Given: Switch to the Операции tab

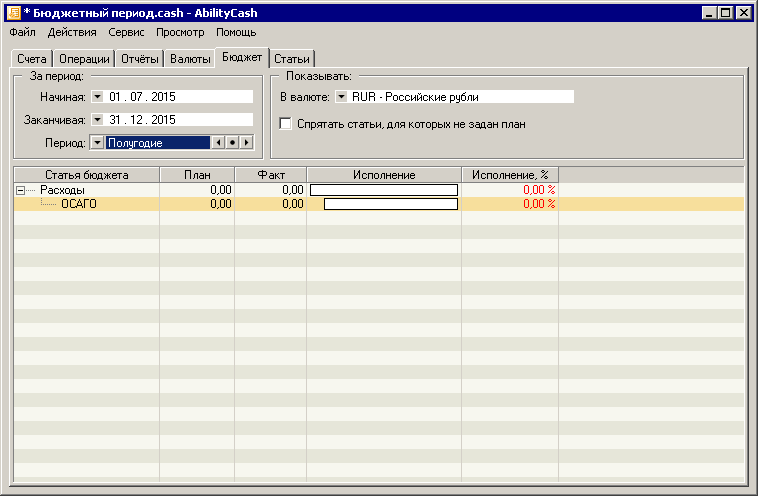Looking at the screenshot, I should click(83, 59).
